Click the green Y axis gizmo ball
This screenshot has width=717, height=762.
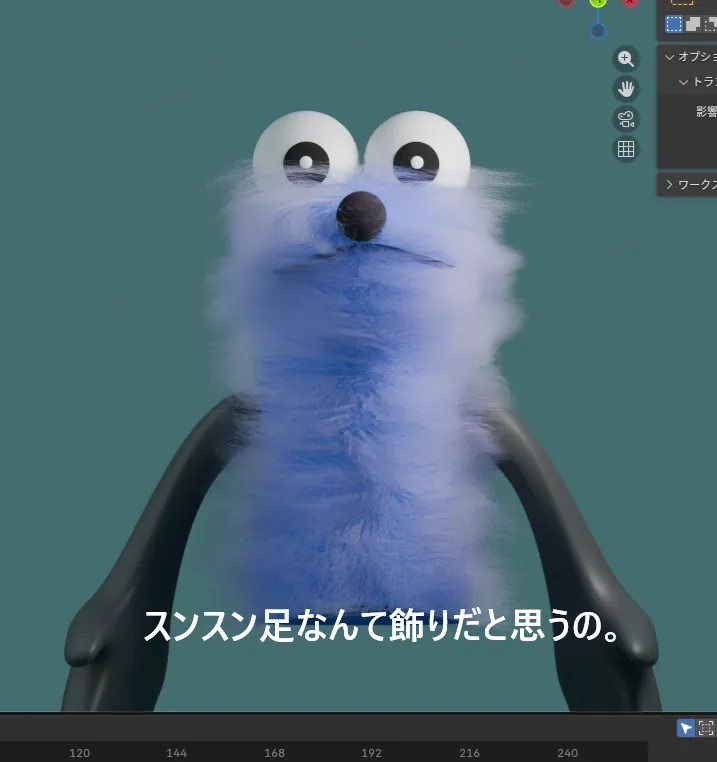pyautogui.click(x=598, y=2)
